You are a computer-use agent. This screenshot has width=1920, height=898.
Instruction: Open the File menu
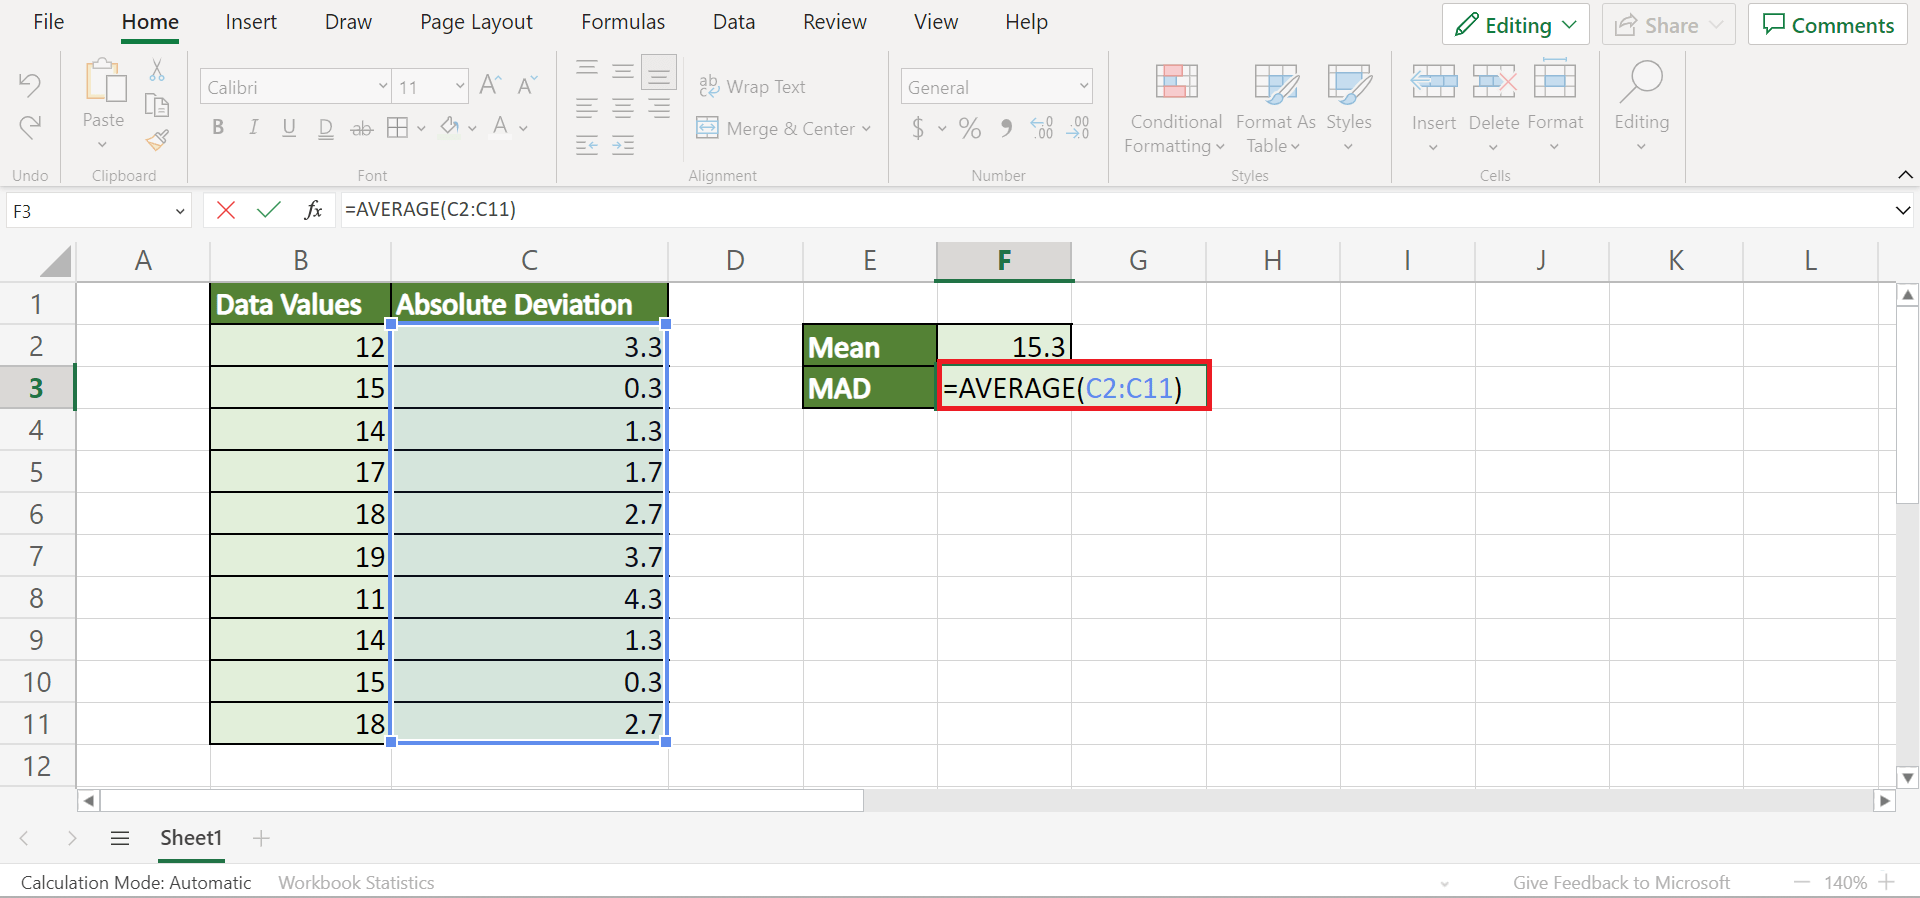[48, 22]
